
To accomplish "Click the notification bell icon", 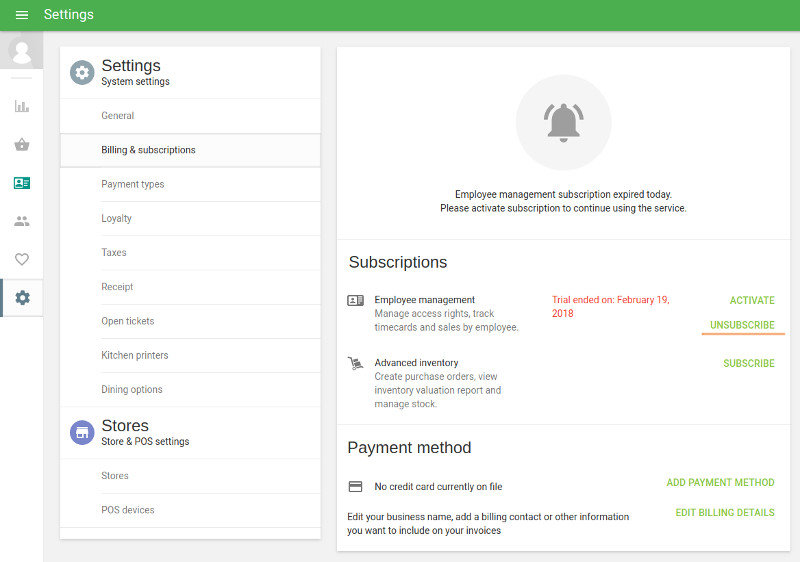I will click(x=563, y=123).
